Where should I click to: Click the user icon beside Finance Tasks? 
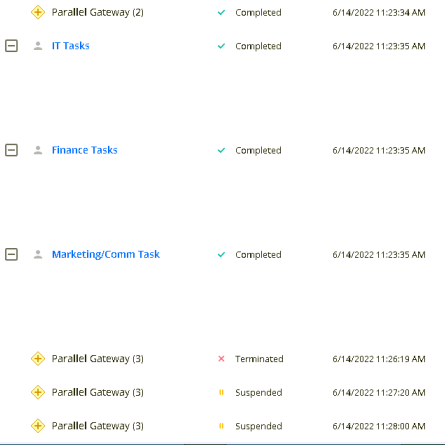tap(38, 150)
